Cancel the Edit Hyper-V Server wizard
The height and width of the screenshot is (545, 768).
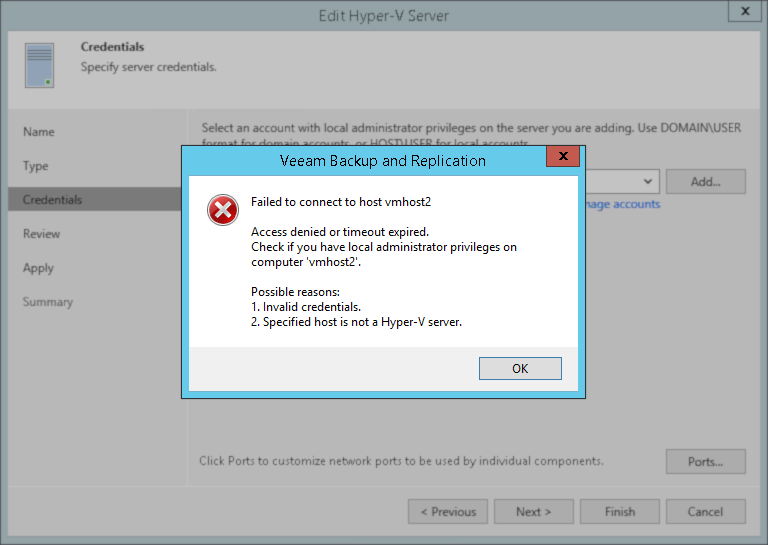(705, 512)
